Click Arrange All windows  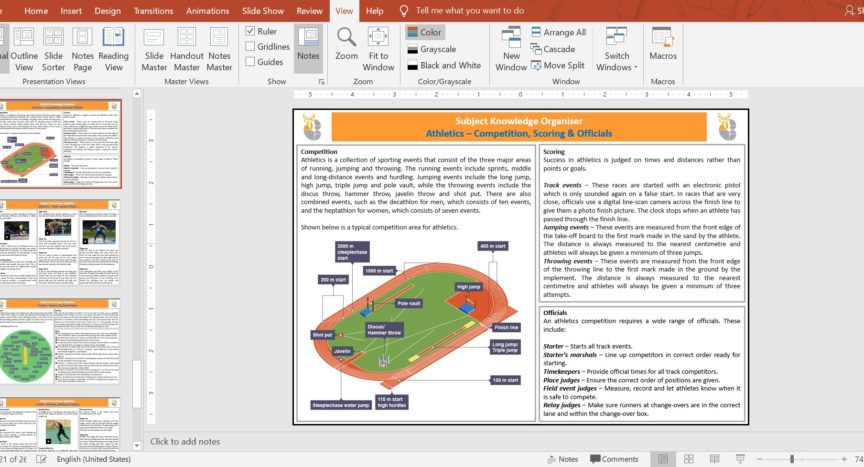click(558, 32)
